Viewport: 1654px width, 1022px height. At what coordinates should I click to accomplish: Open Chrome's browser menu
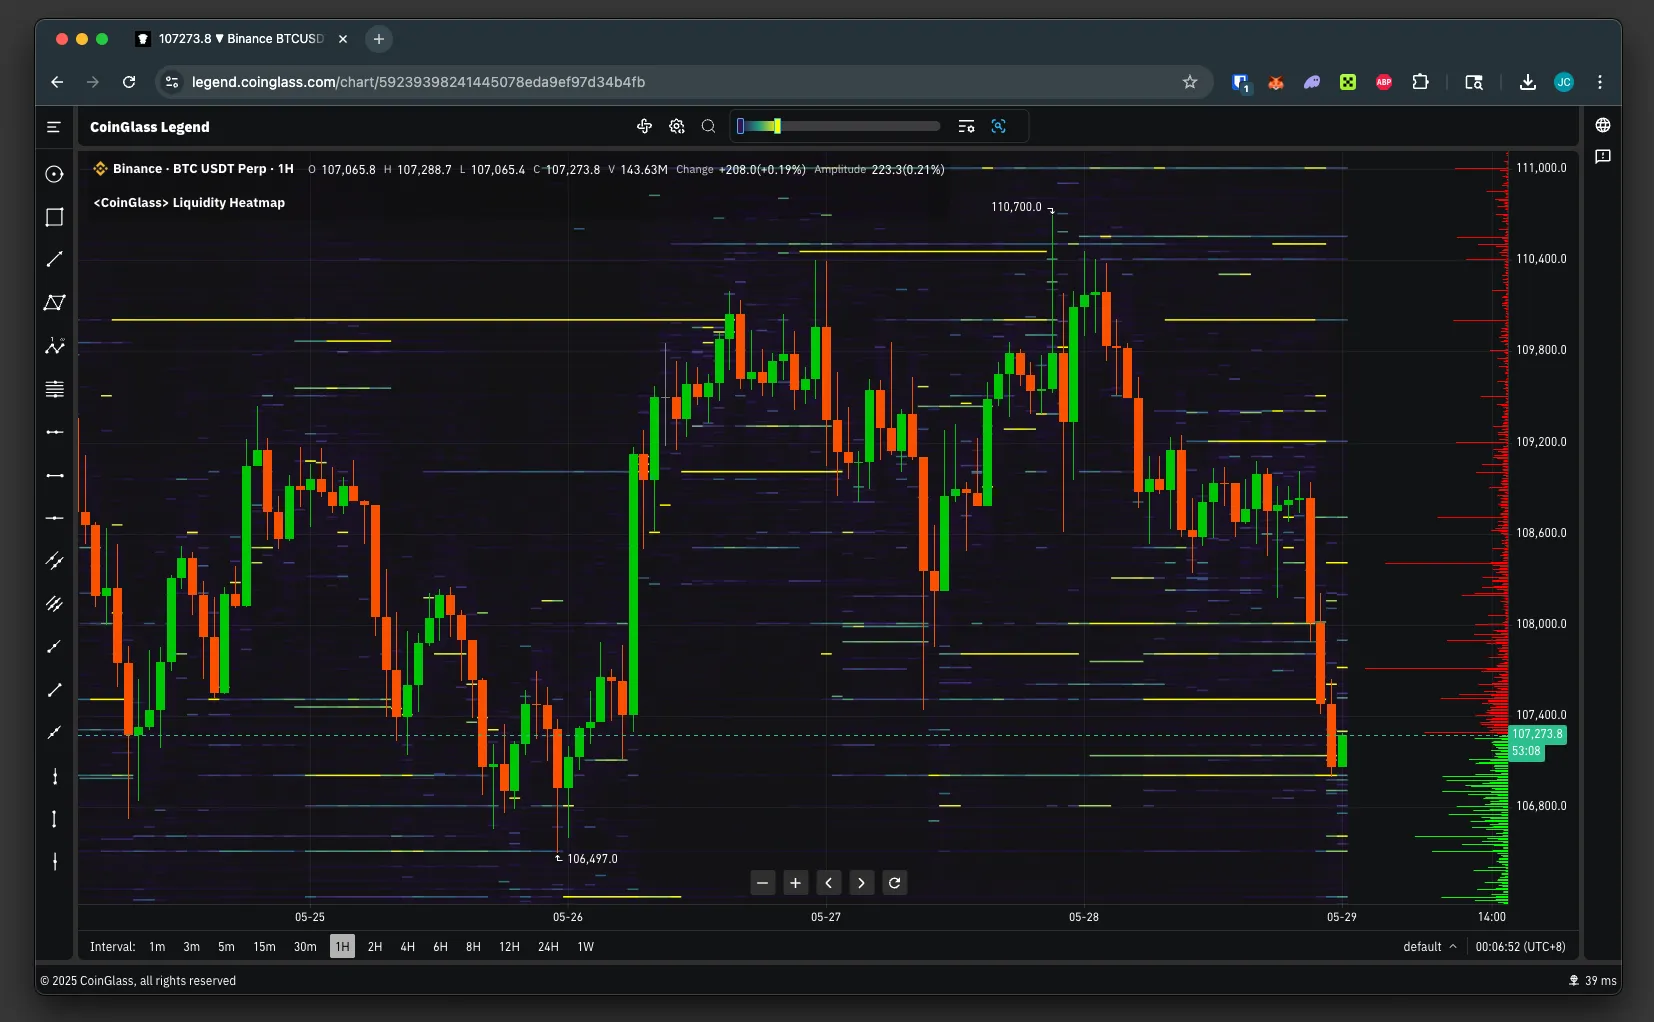[1600, 82]
